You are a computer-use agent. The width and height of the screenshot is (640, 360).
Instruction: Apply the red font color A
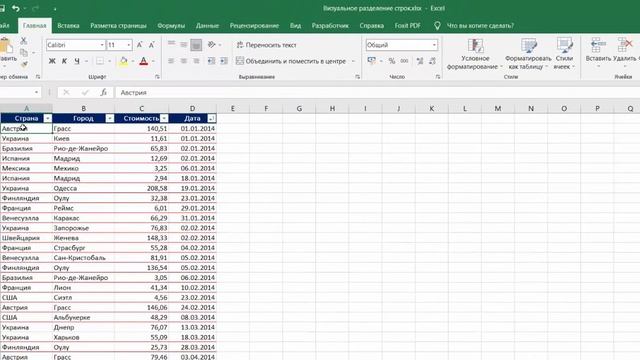click(x=143, y=61)
